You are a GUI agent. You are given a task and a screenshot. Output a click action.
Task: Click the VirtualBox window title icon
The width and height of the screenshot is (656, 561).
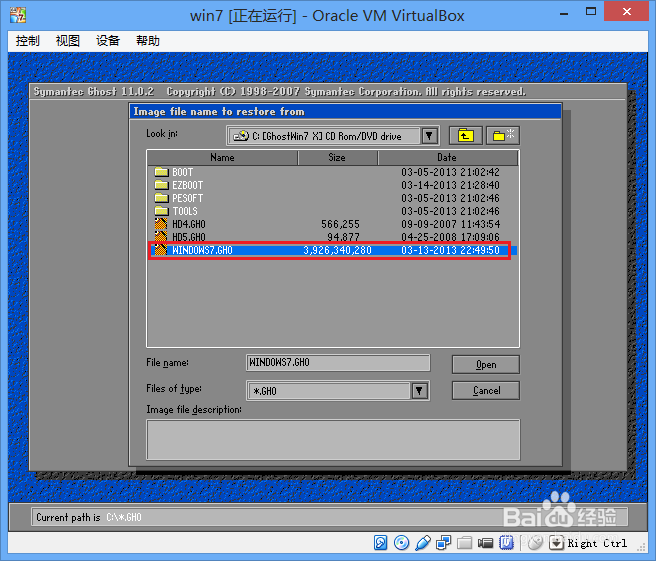(x=18, y=15)
